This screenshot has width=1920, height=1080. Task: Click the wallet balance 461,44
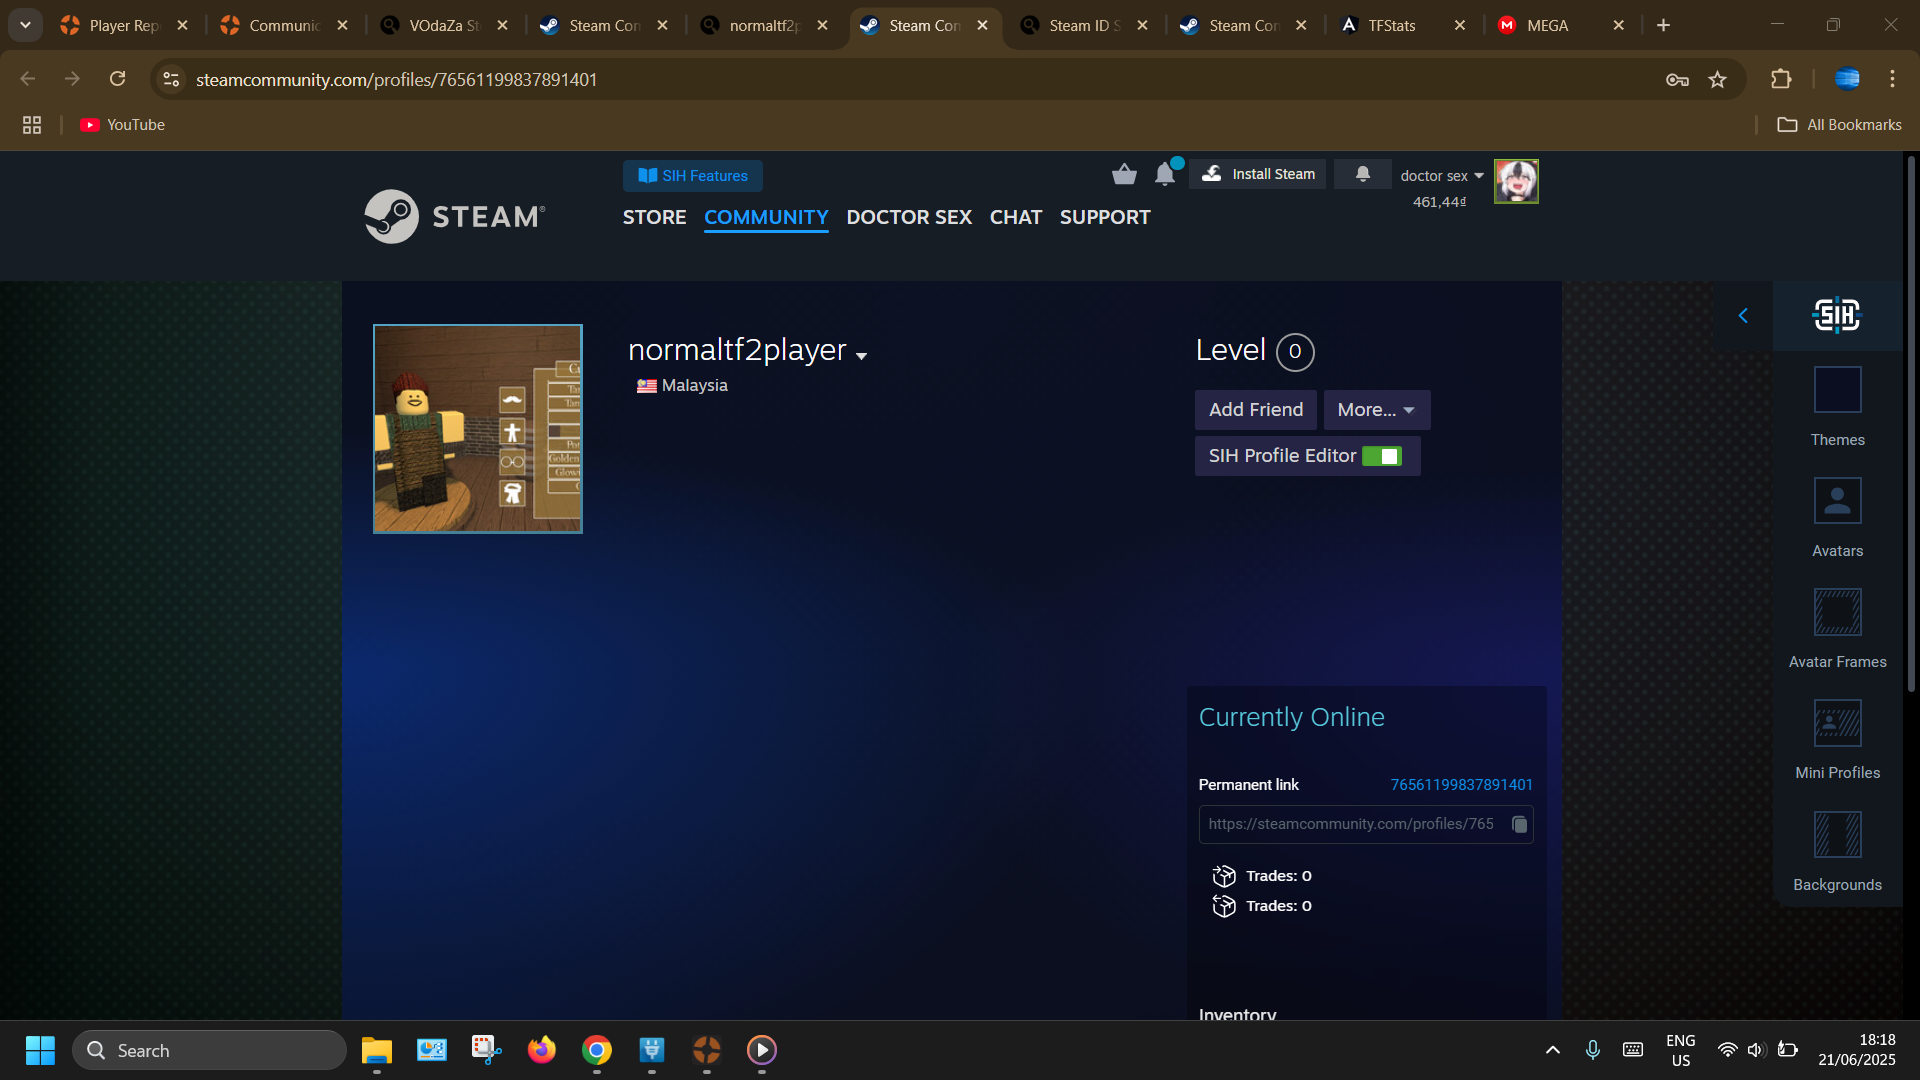tap(1439, 202)
